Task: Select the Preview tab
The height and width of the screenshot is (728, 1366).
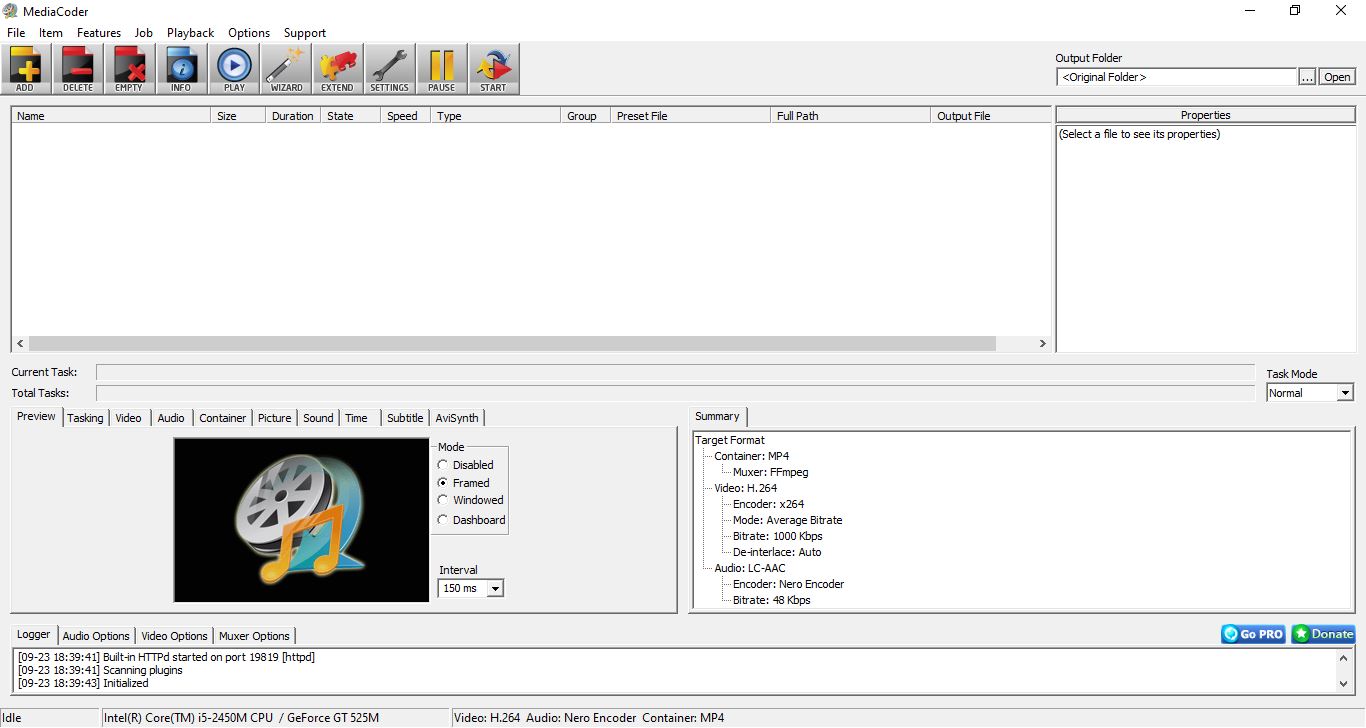Action: 36,416
